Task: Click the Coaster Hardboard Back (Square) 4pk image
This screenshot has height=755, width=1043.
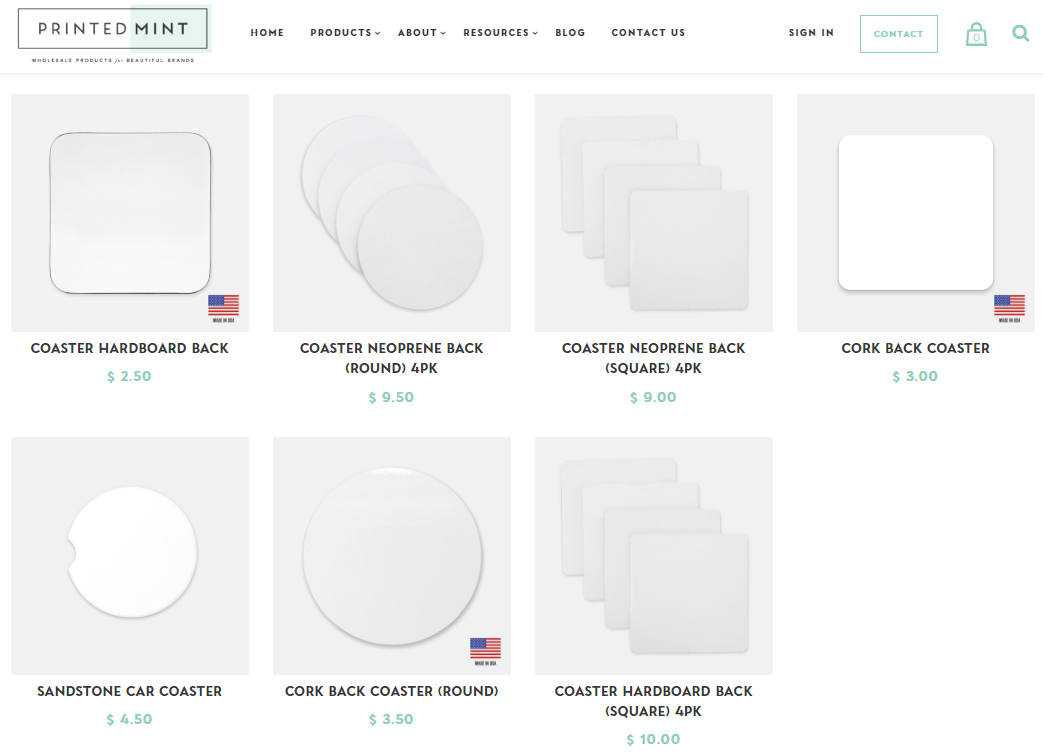Action: [653, 555]
